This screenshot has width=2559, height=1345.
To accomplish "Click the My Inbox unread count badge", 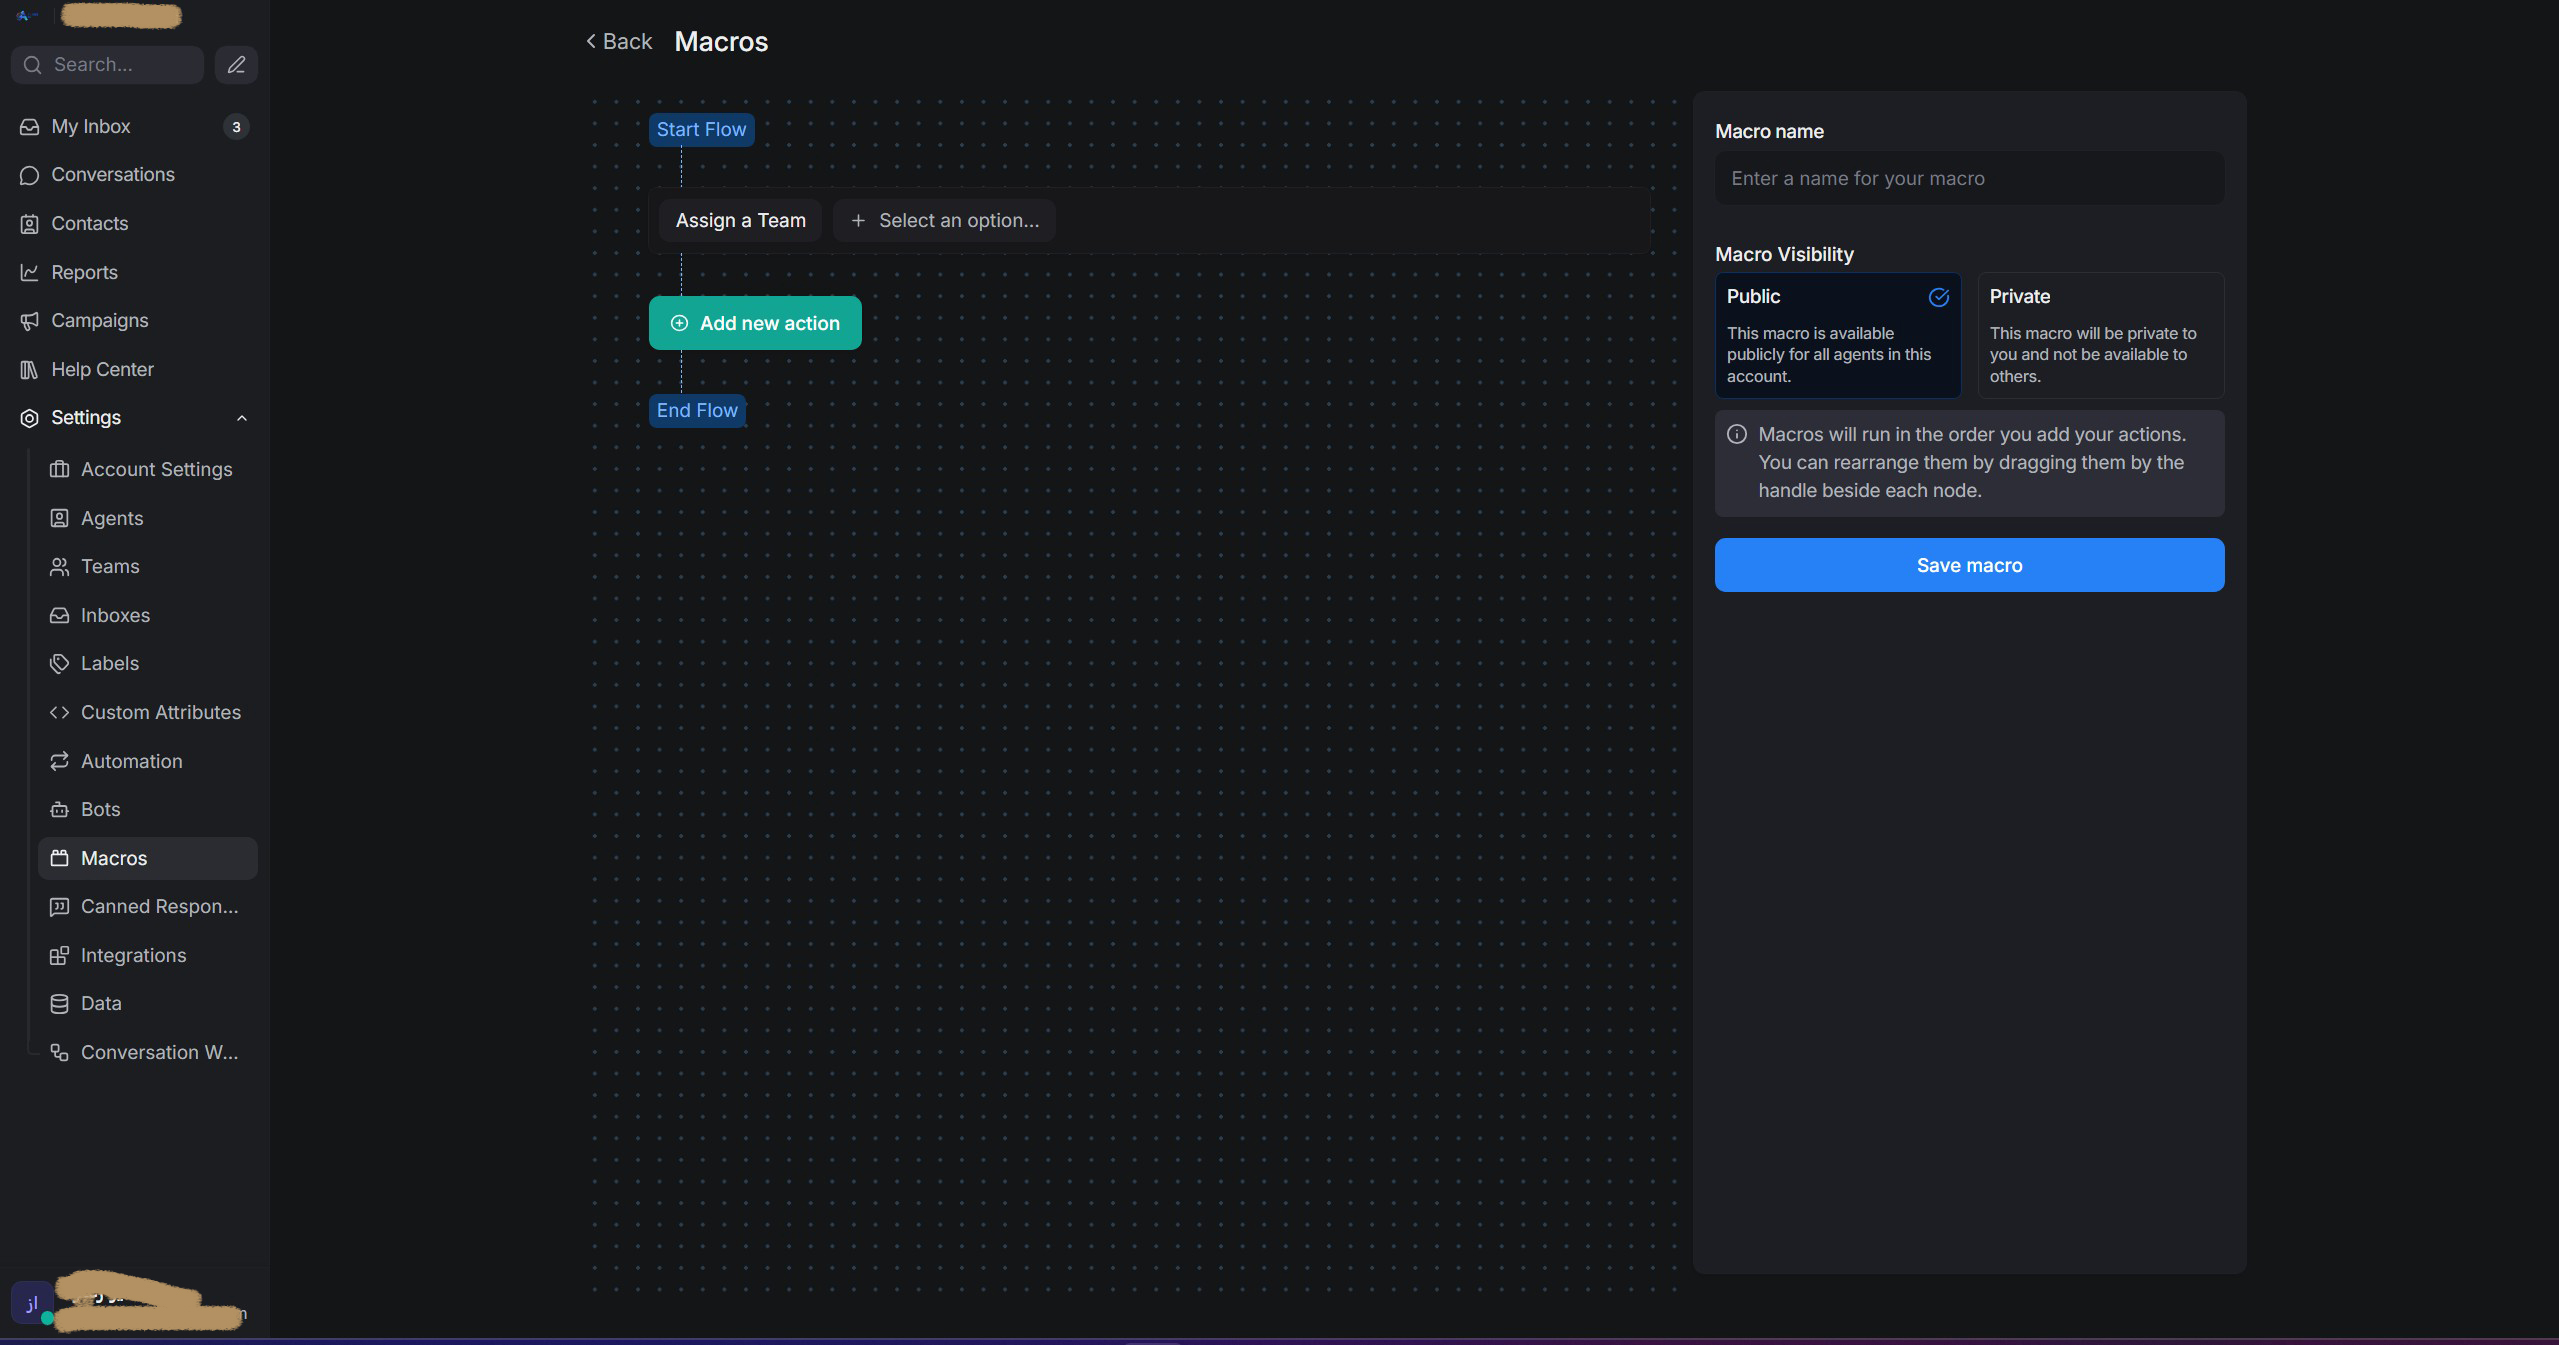I will tap(236, 127).
